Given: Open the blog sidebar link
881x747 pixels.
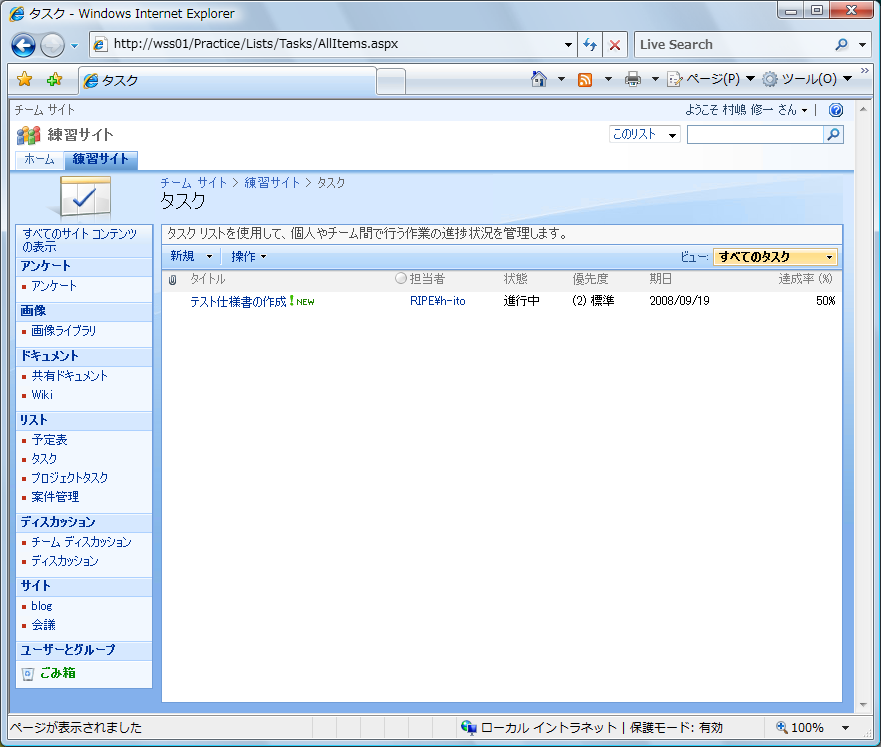Looking at the screenshot, I should pos(42,606).
